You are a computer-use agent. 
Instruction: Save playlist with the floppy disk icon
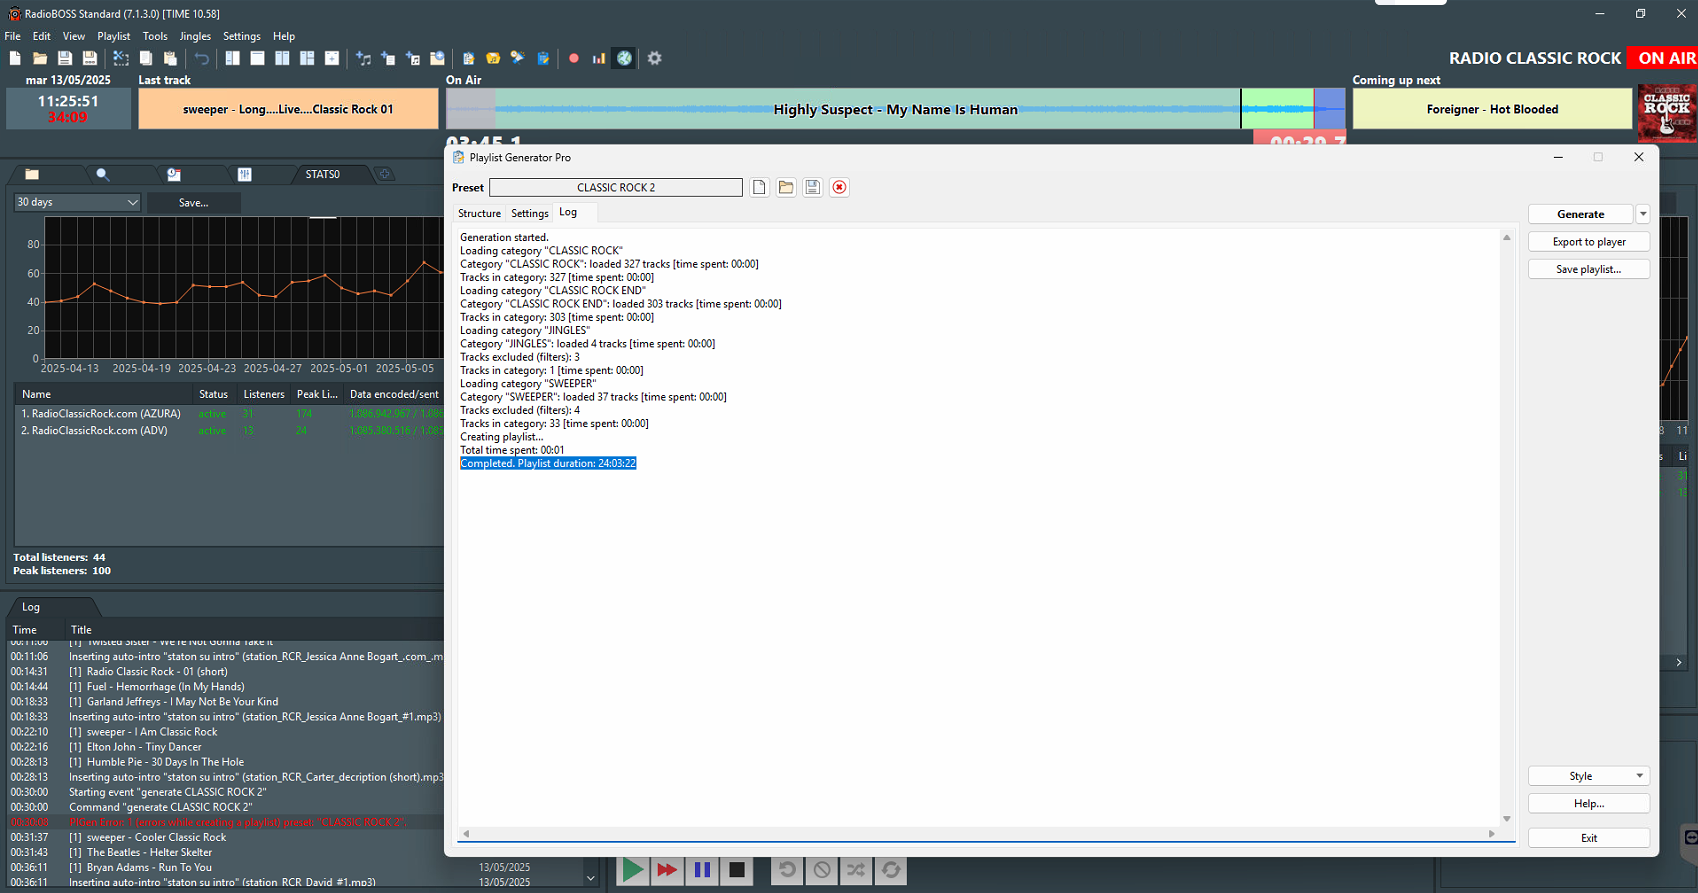(65, 59)
